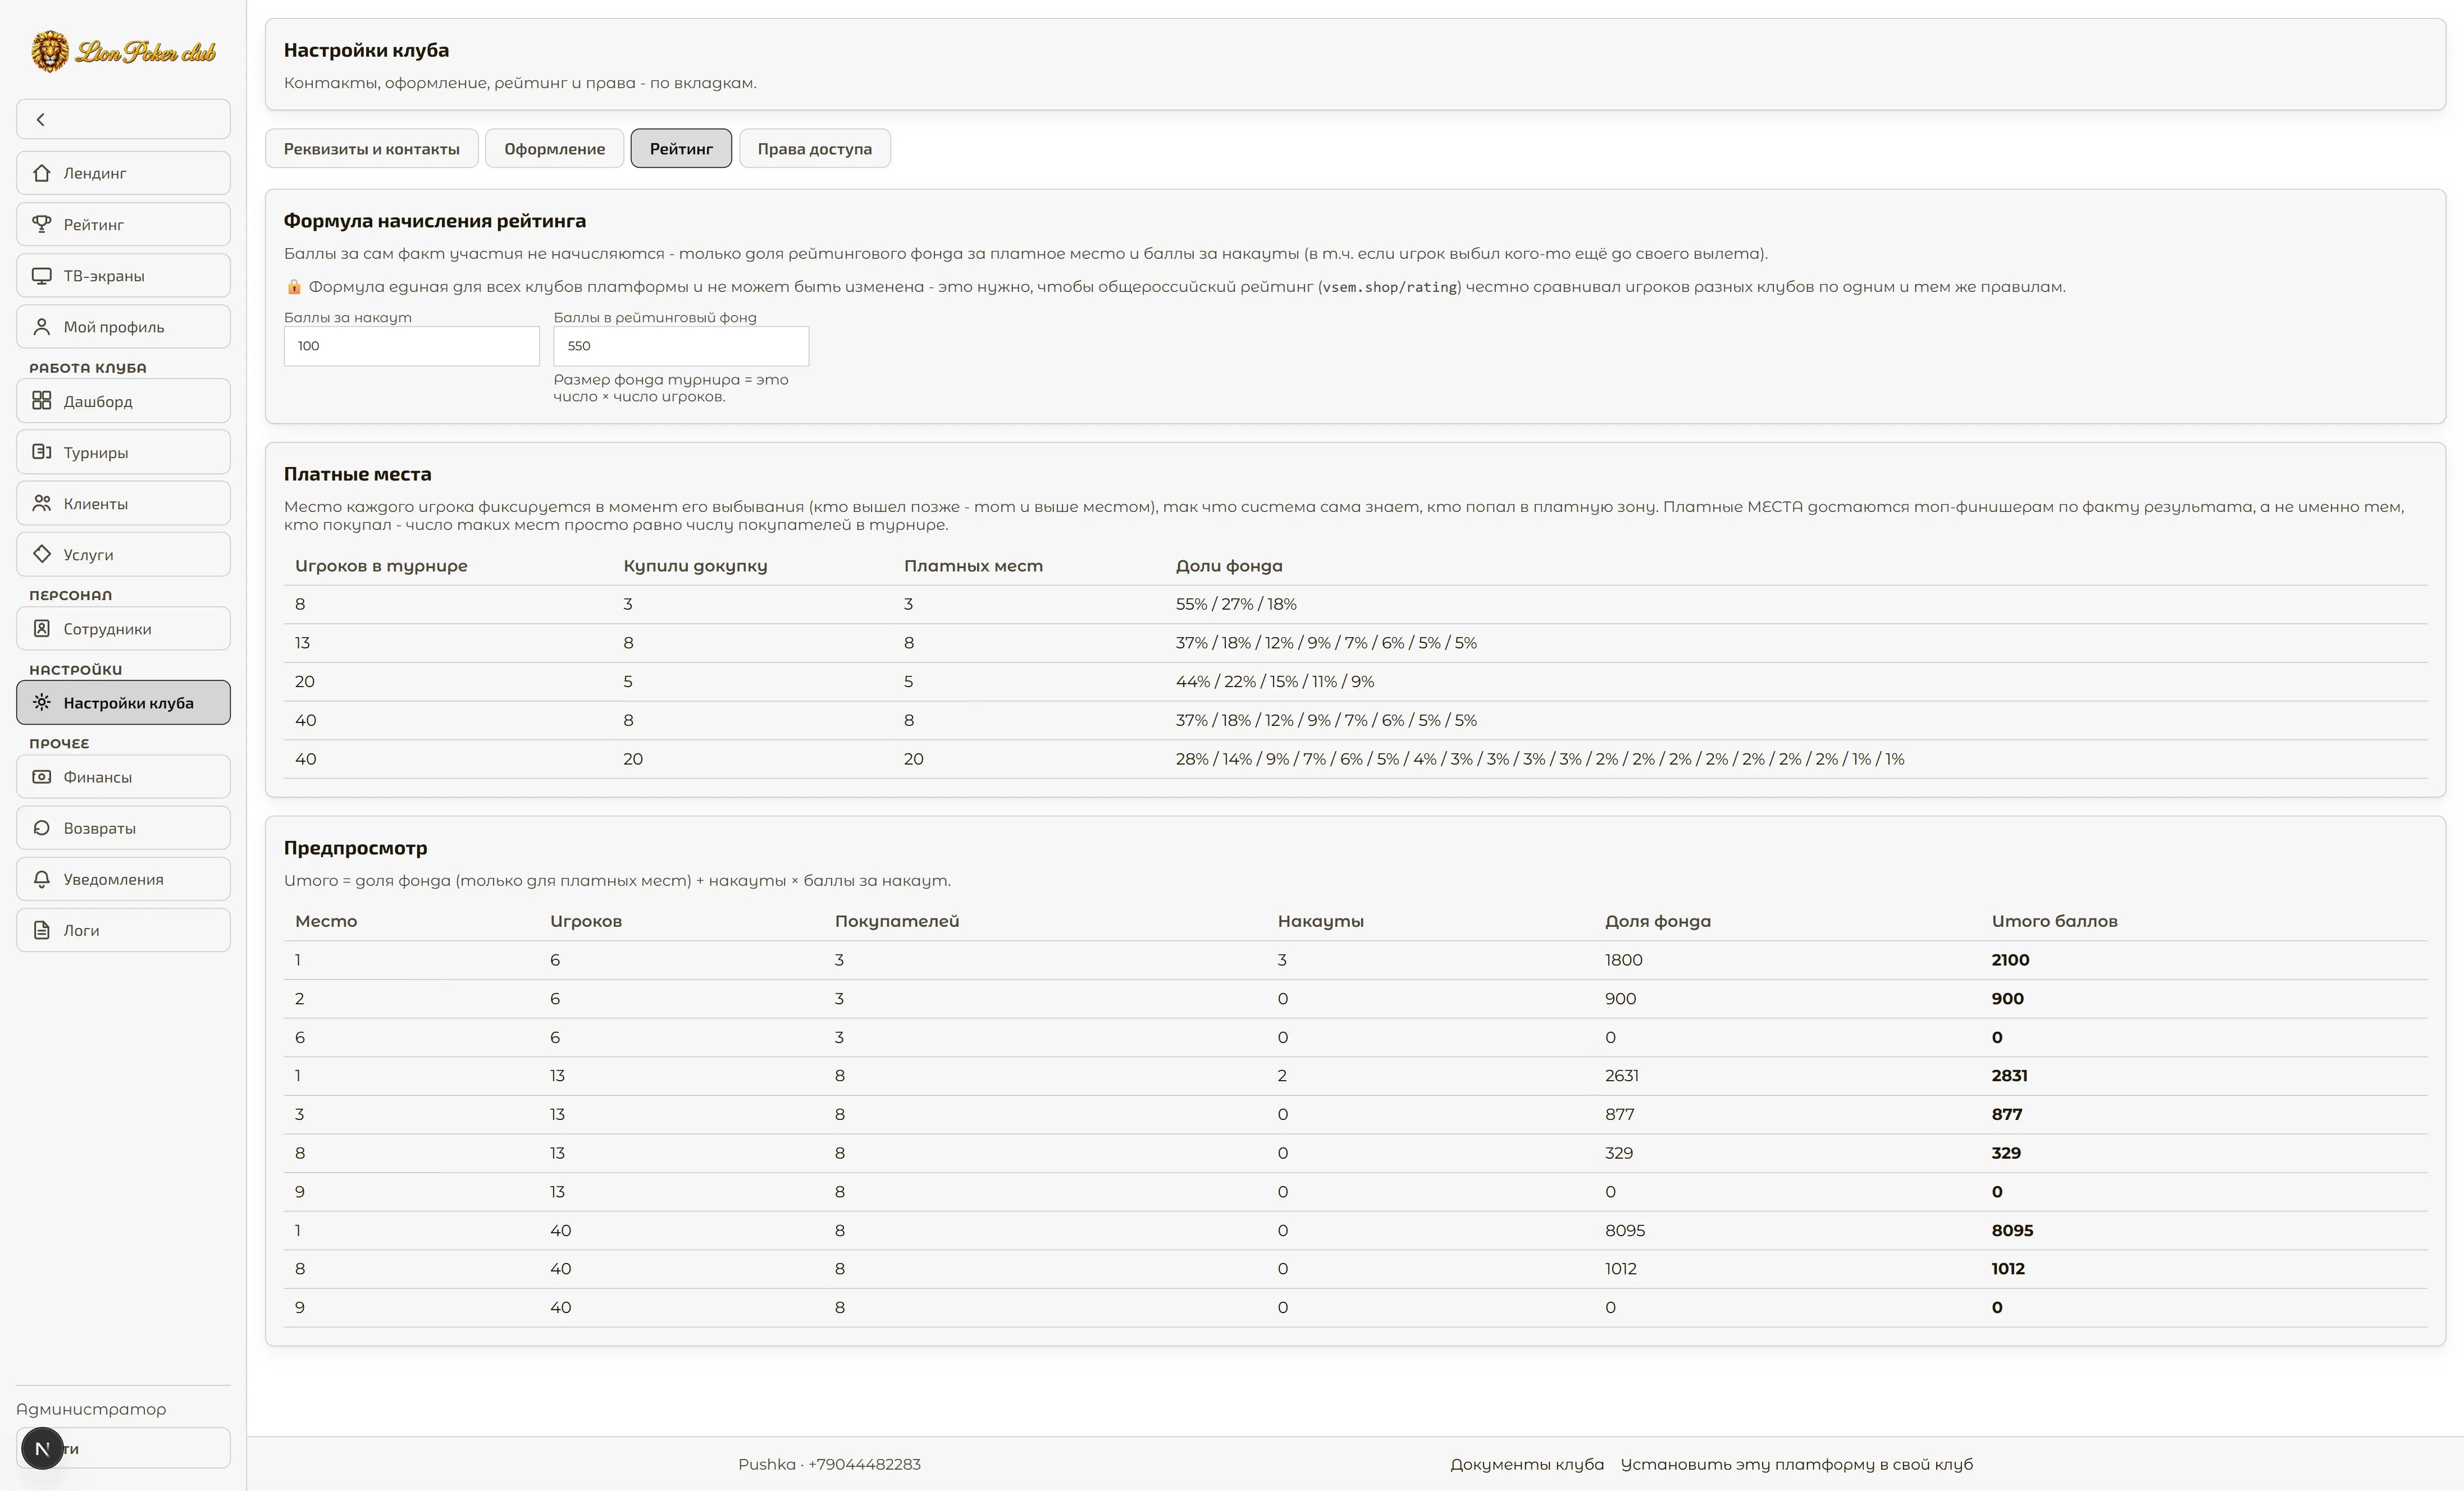Click the diamond icon next to Услуги
Screen dimensions: 2464x1491
pyautogui.click(x=41, y=553)
